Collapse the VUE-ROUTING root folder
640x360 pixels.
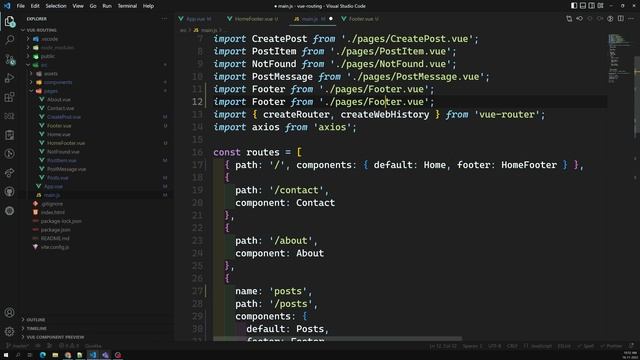(41, 30)
